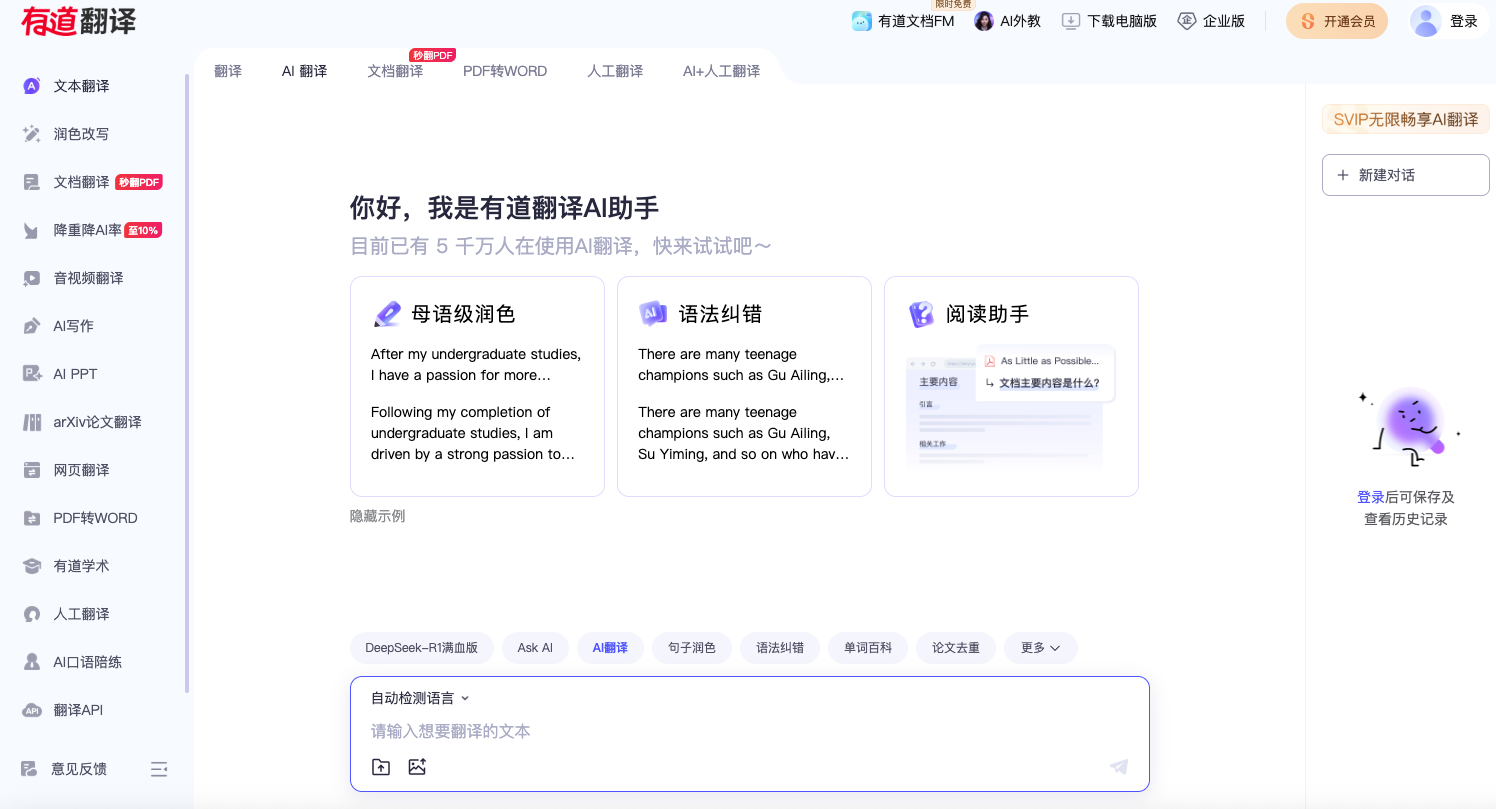Click the 登录 link in history panel
1496x809 pixels.
[x=1370, y=497]
